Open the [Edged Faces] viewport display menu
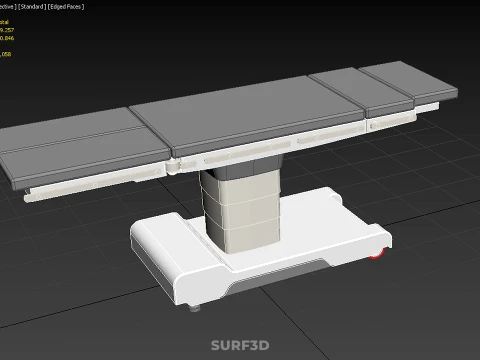The width and height of the screenshot is (480, 360). [66, 7]
